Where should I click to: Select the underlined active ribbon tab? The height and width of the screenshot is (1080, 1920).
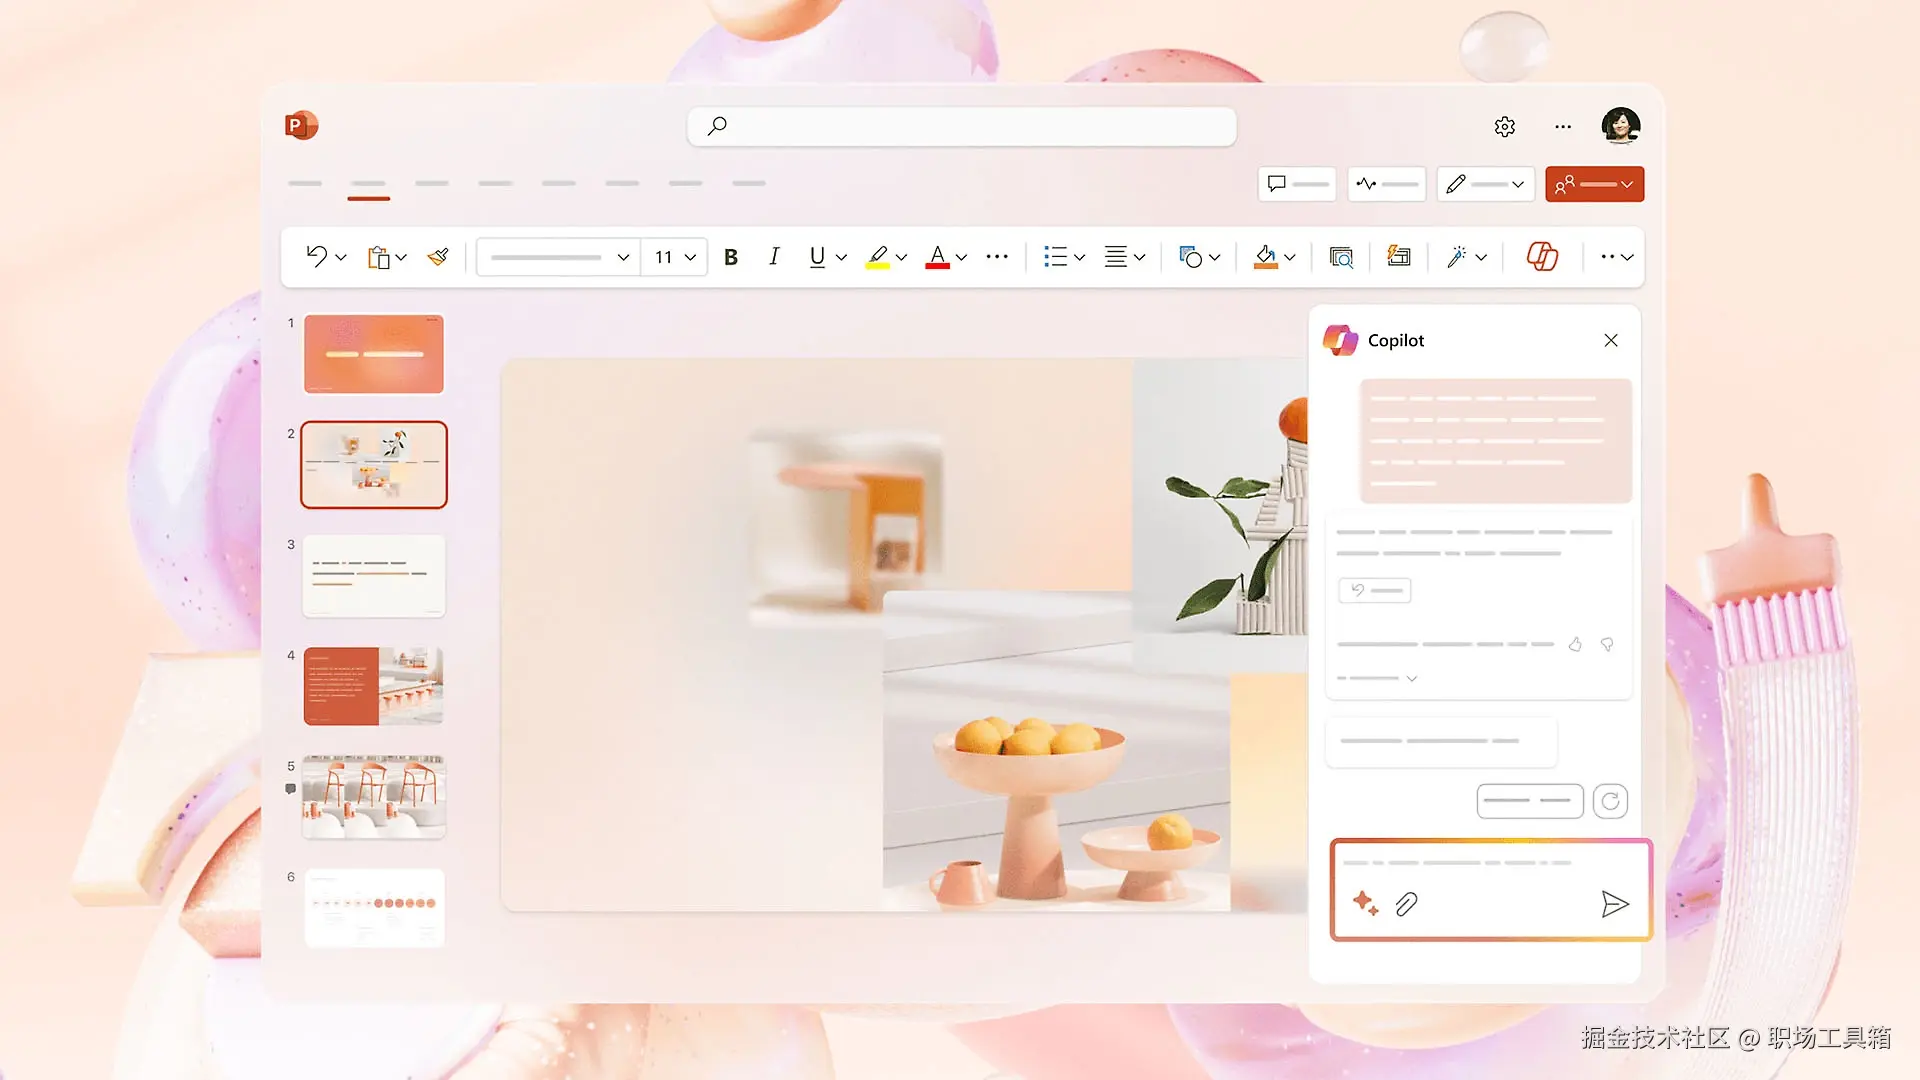click(x=368, y=184)
